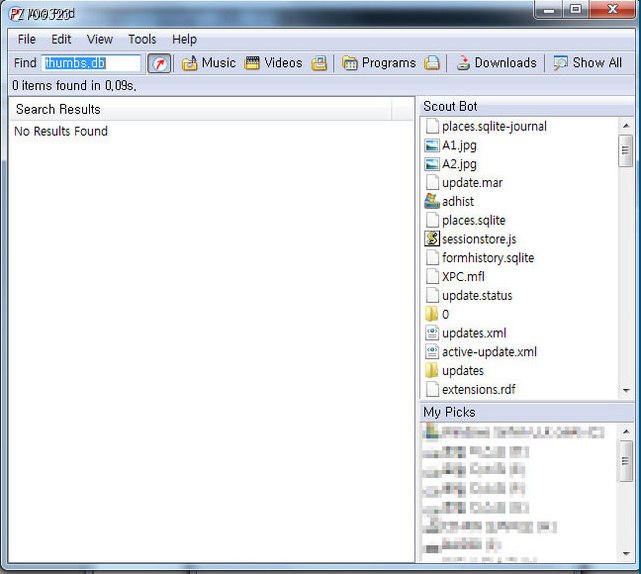
Task: Filter results by Programs
Action: [x=379, y=63]
